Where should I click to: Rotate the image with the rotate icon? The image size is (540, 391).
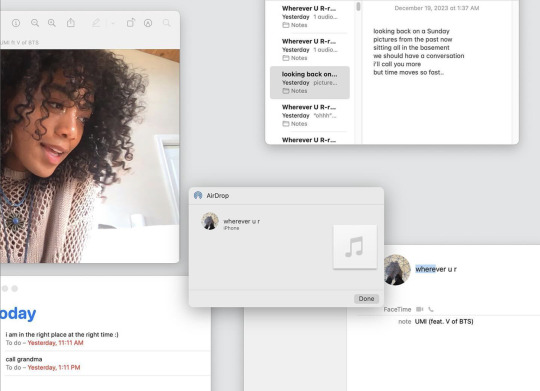point(131,23)
